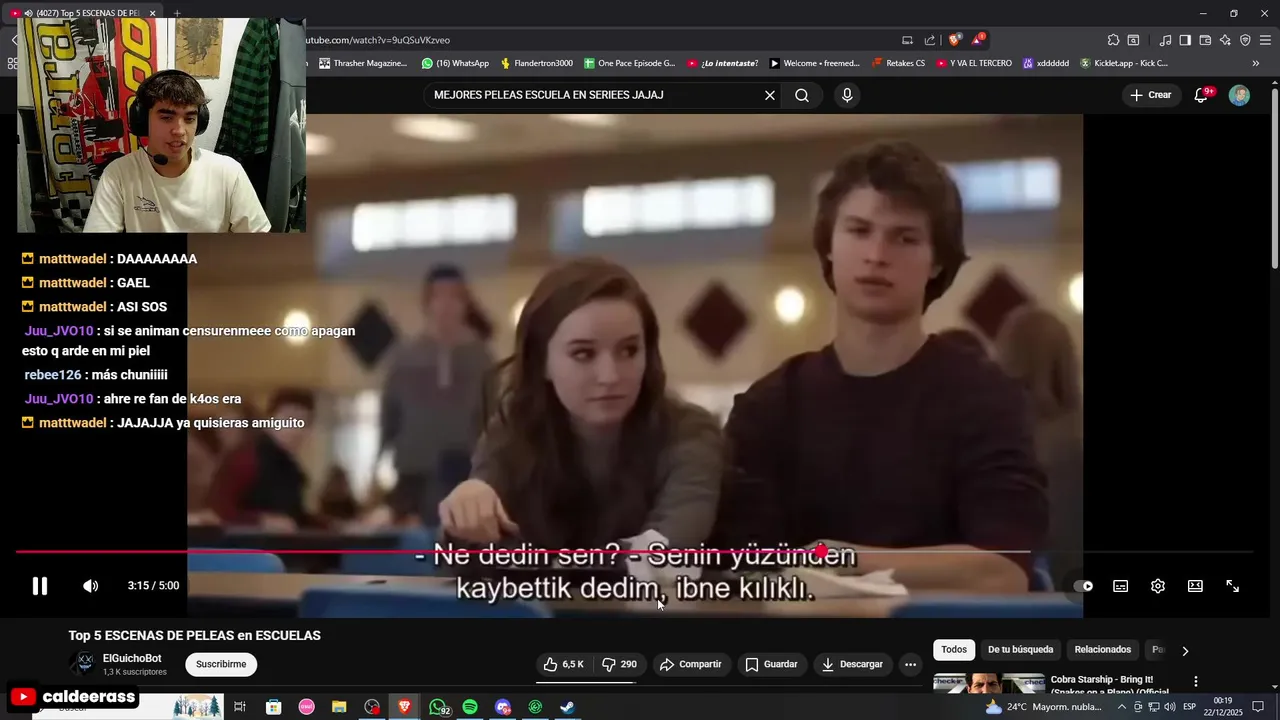Open the Flandertron3000 bookmark
This screenshot has height=720, width=1280.
tap(536, 63)
